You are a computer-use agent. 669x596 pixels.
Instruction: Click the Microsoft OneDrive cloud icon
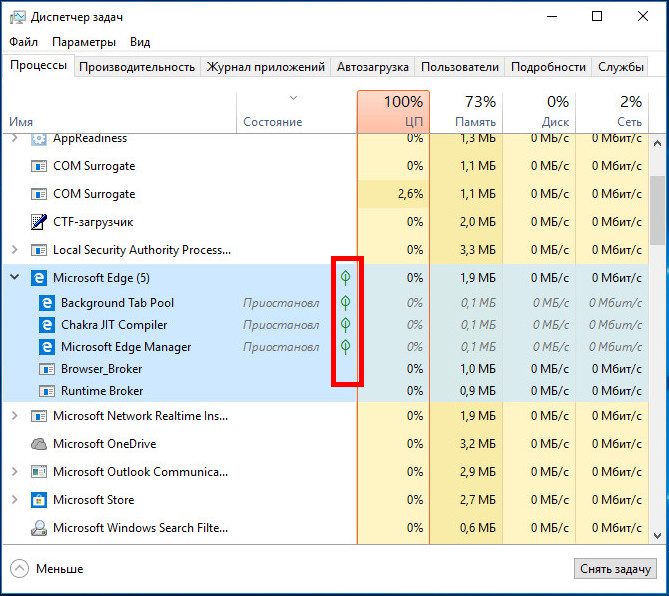[39, 444]
